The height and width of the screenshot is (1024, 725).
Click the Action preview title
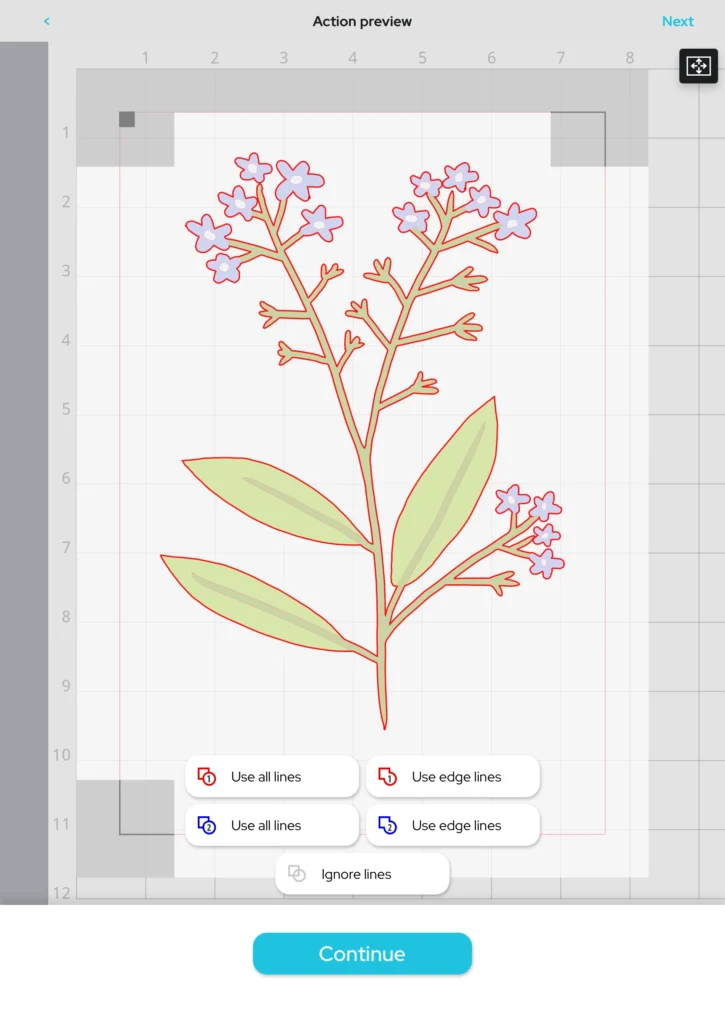tap(362, 21)
